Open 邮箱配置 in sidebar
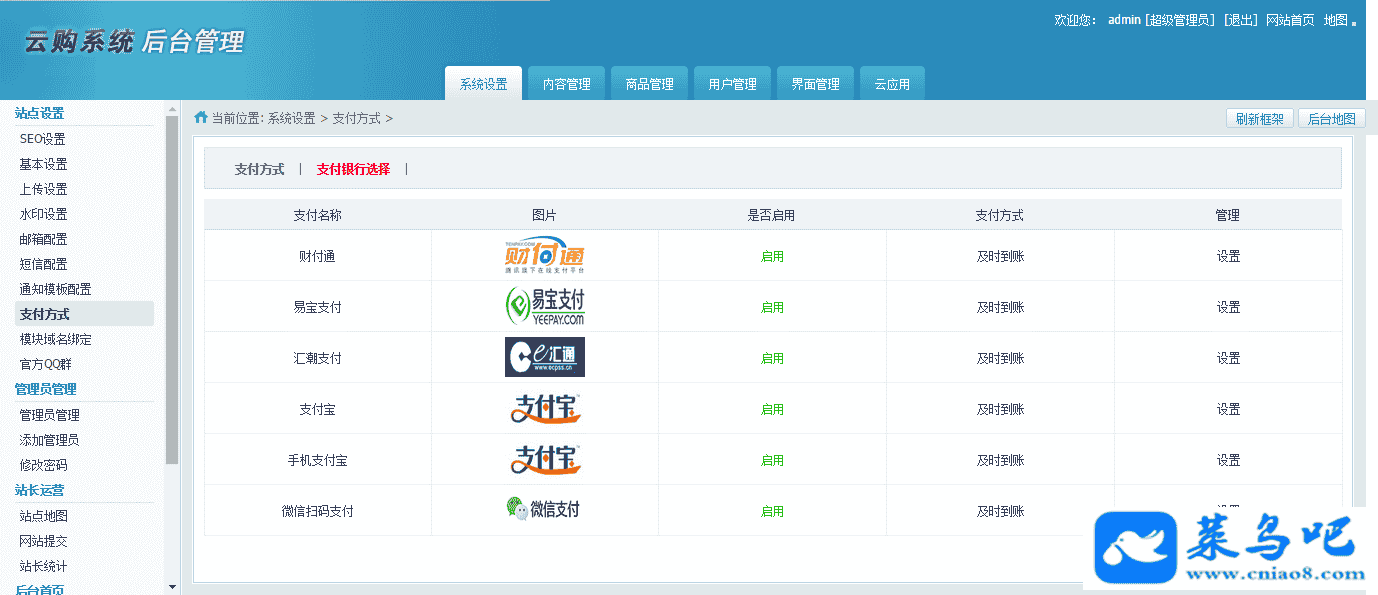Viewport: 1378px width, 595px height. pos(44,239)
